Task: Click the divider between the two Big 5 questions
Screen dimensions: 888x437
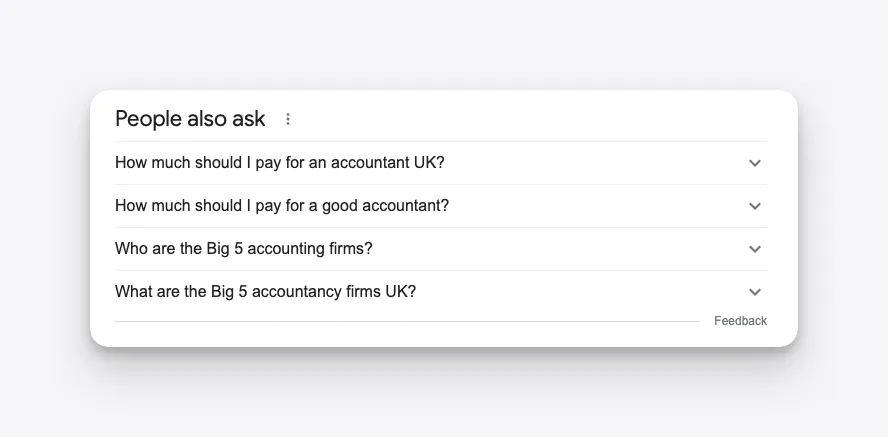Action: tap(441, 271)
